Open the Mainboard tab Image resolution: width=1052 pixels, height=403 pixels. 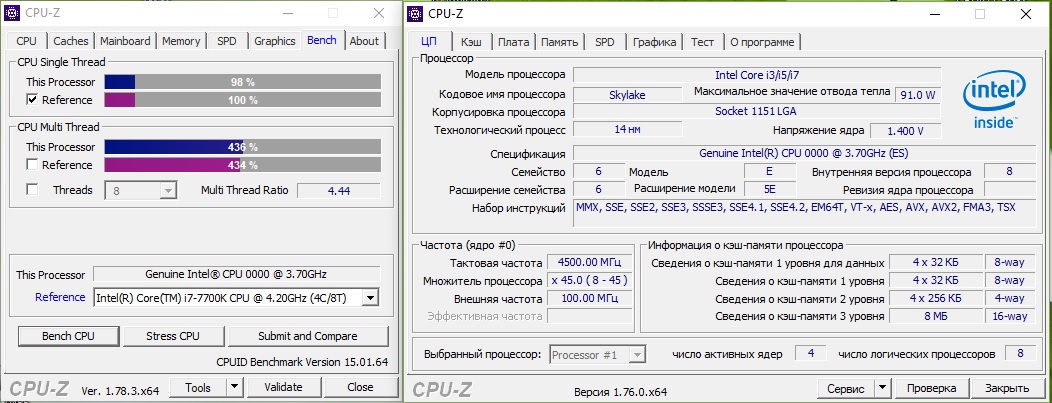[125, 41]
